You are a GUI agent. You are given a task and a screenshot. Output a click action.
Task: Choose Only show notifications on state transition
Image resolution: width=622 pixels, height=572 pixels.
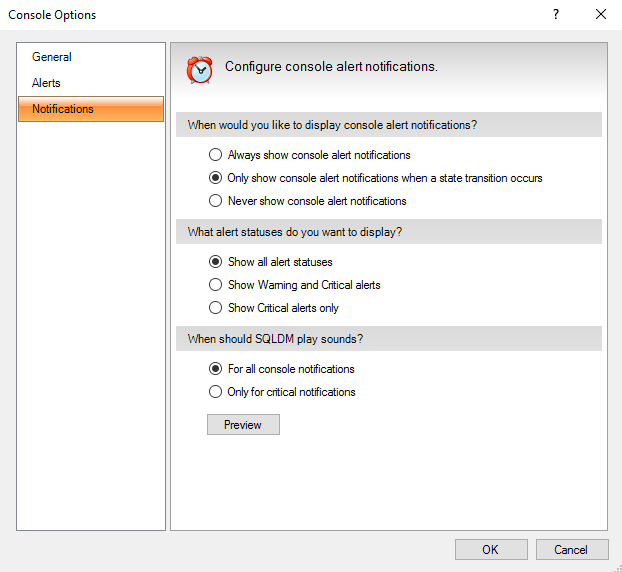215,178
